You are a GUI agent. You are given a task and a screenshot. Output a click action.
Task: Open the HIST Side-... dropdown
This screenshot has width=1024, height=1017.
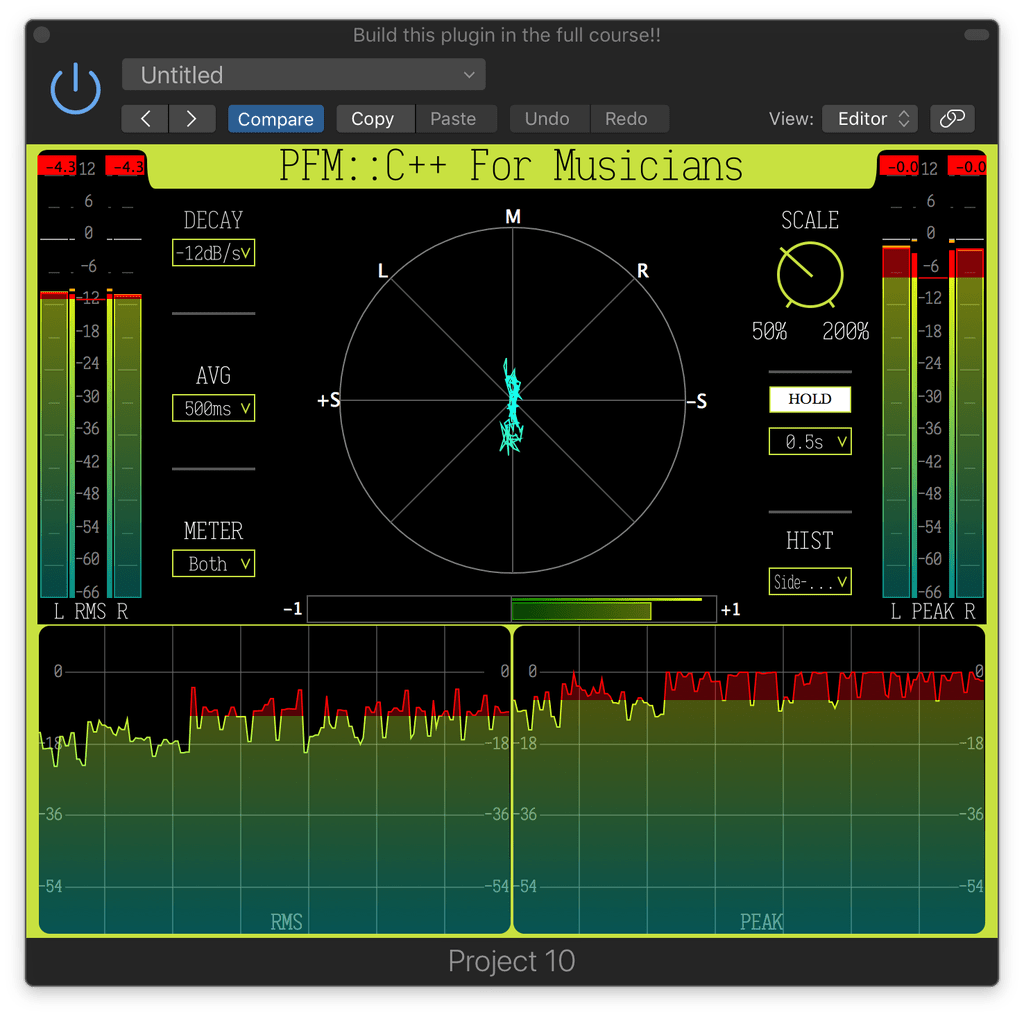click(810, 581)
